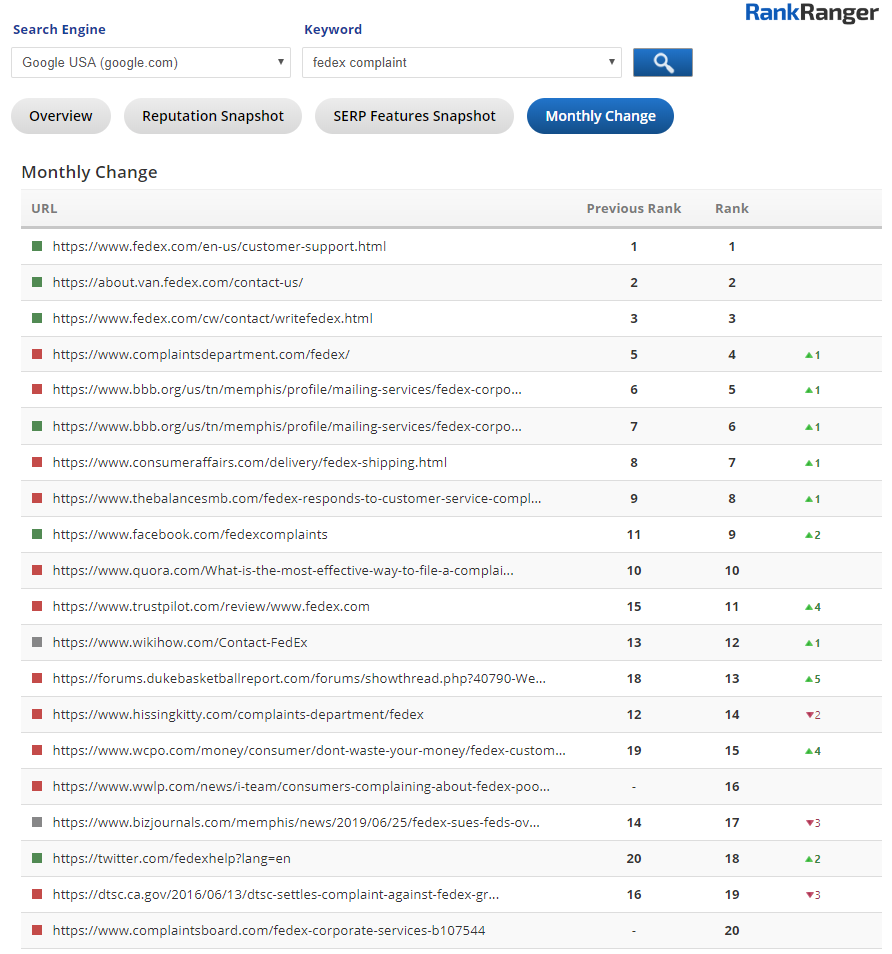Click red down arrow for hissingkitty.com row
892x954 pixels.
pos(808,715)
